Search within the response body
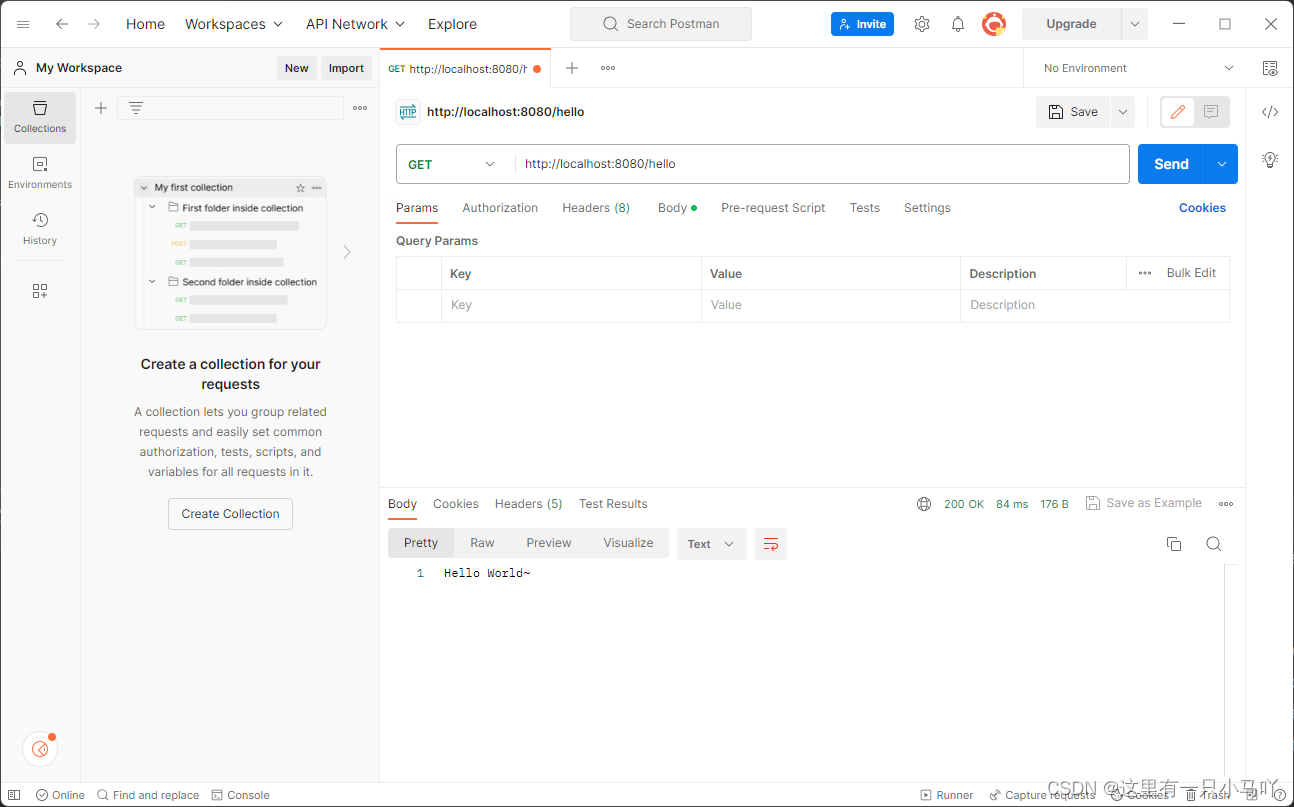 pyautogui.click(x=1214, y=544)
